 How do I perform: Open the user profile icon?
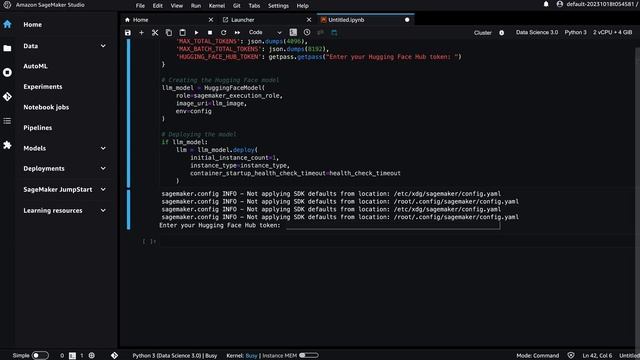tap(560, 4)
